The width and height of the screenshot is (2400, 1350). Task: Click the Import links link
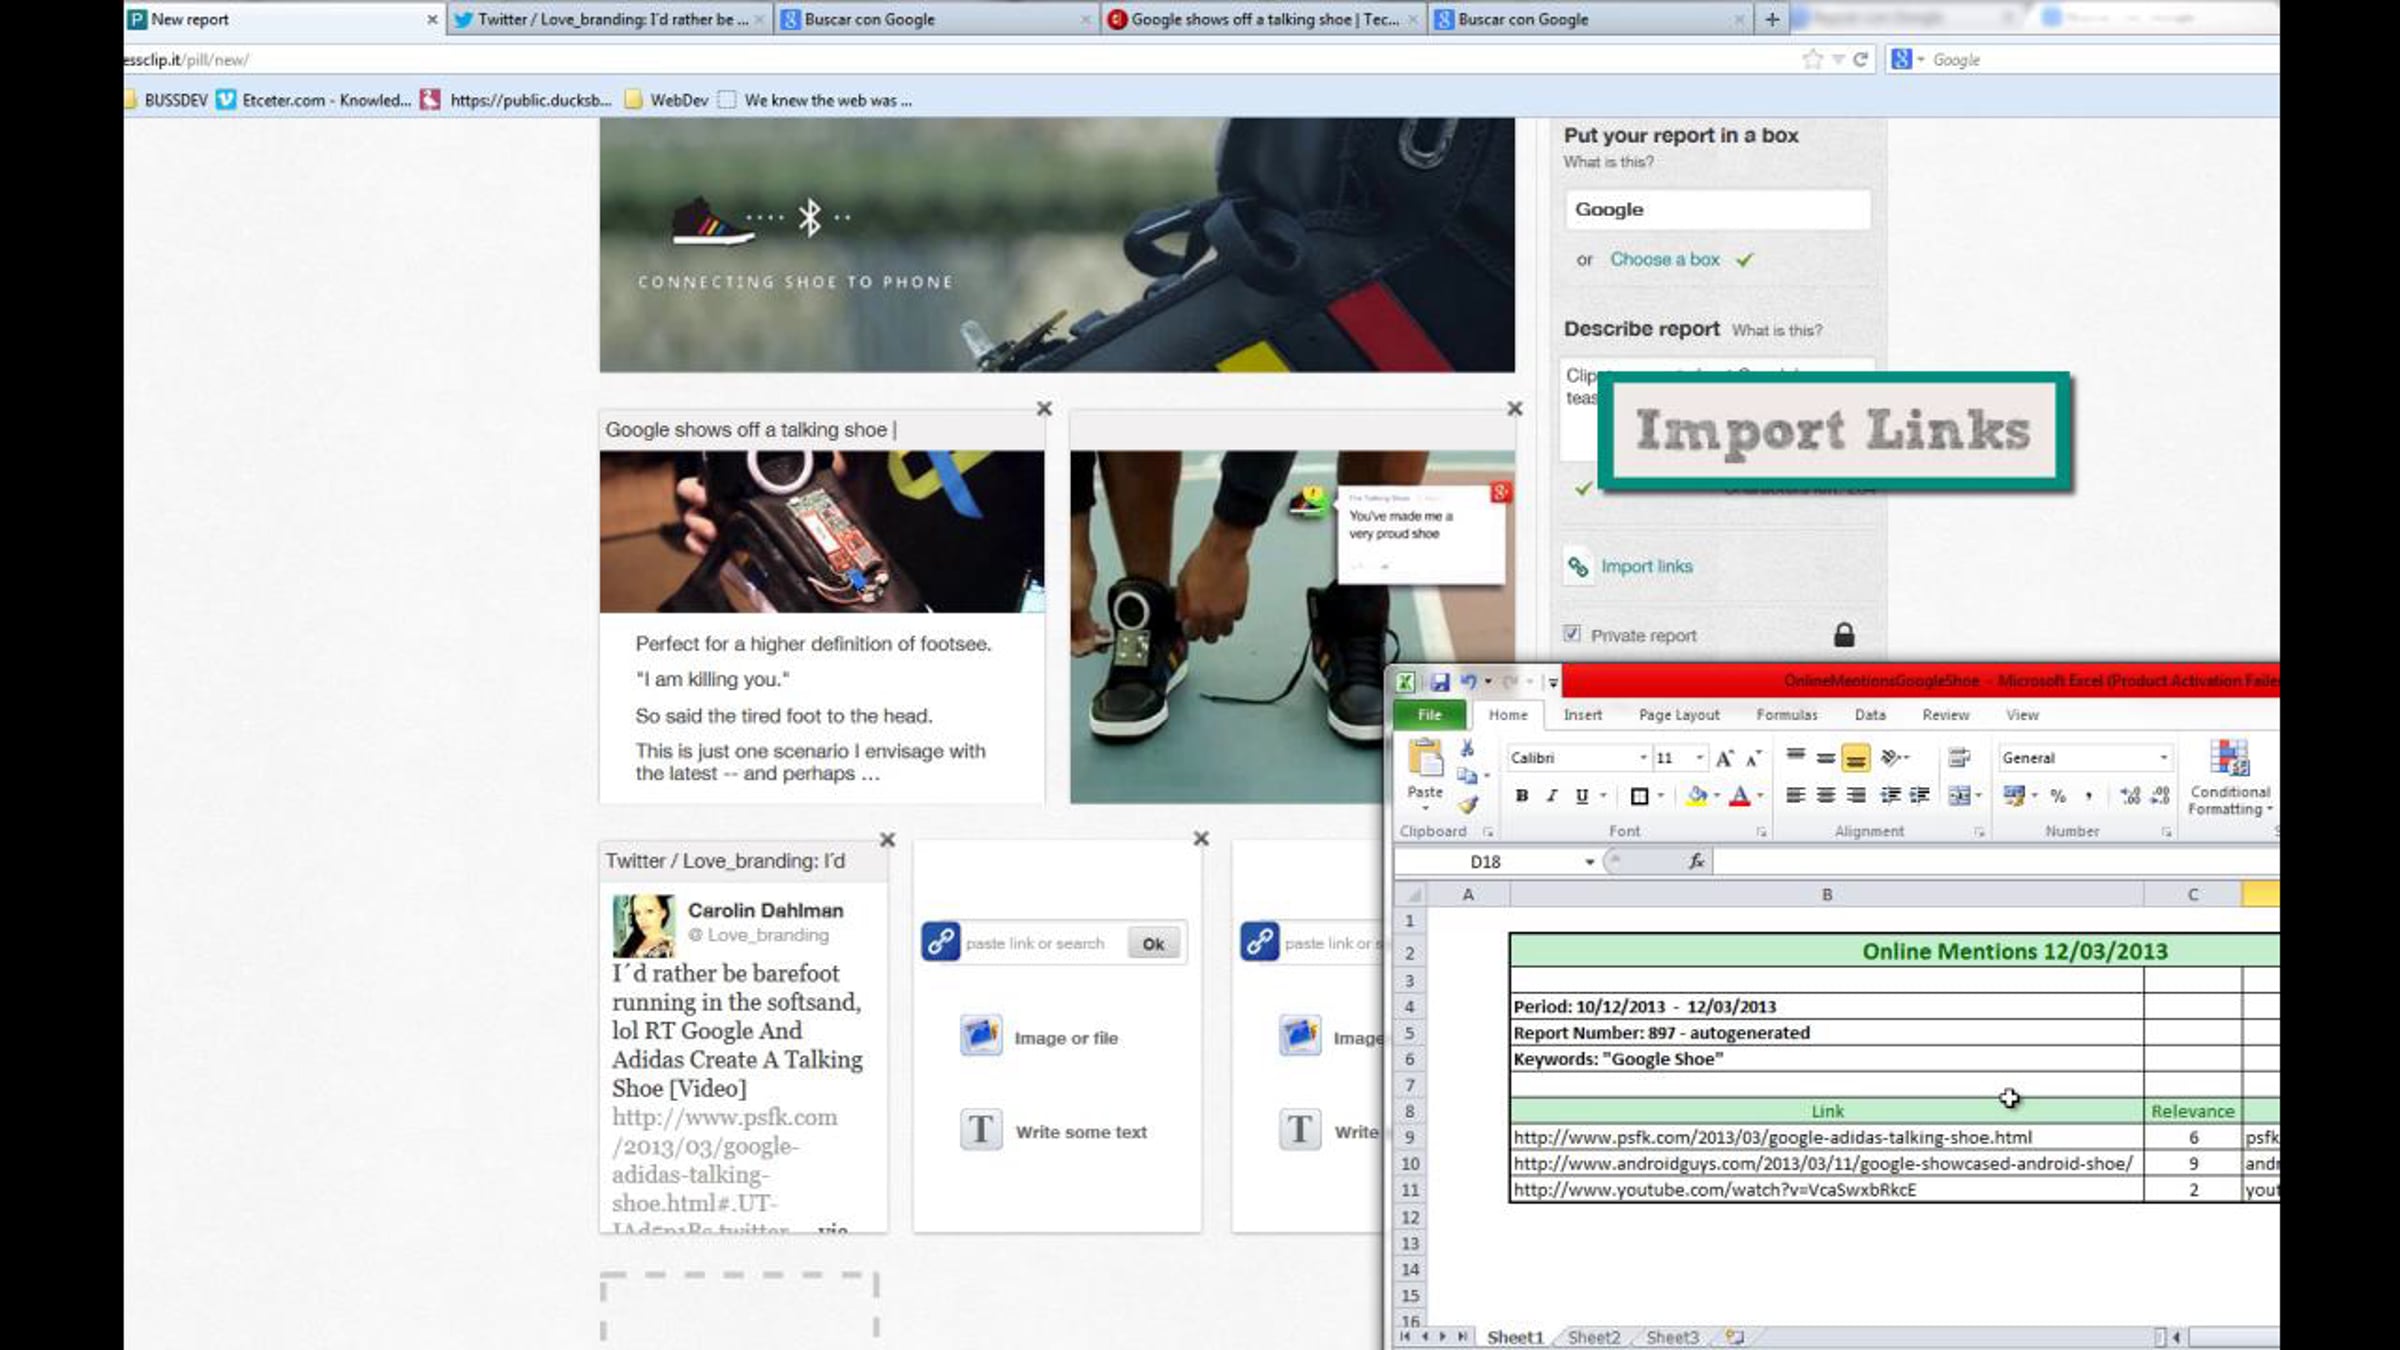[x=1646, y=567]
